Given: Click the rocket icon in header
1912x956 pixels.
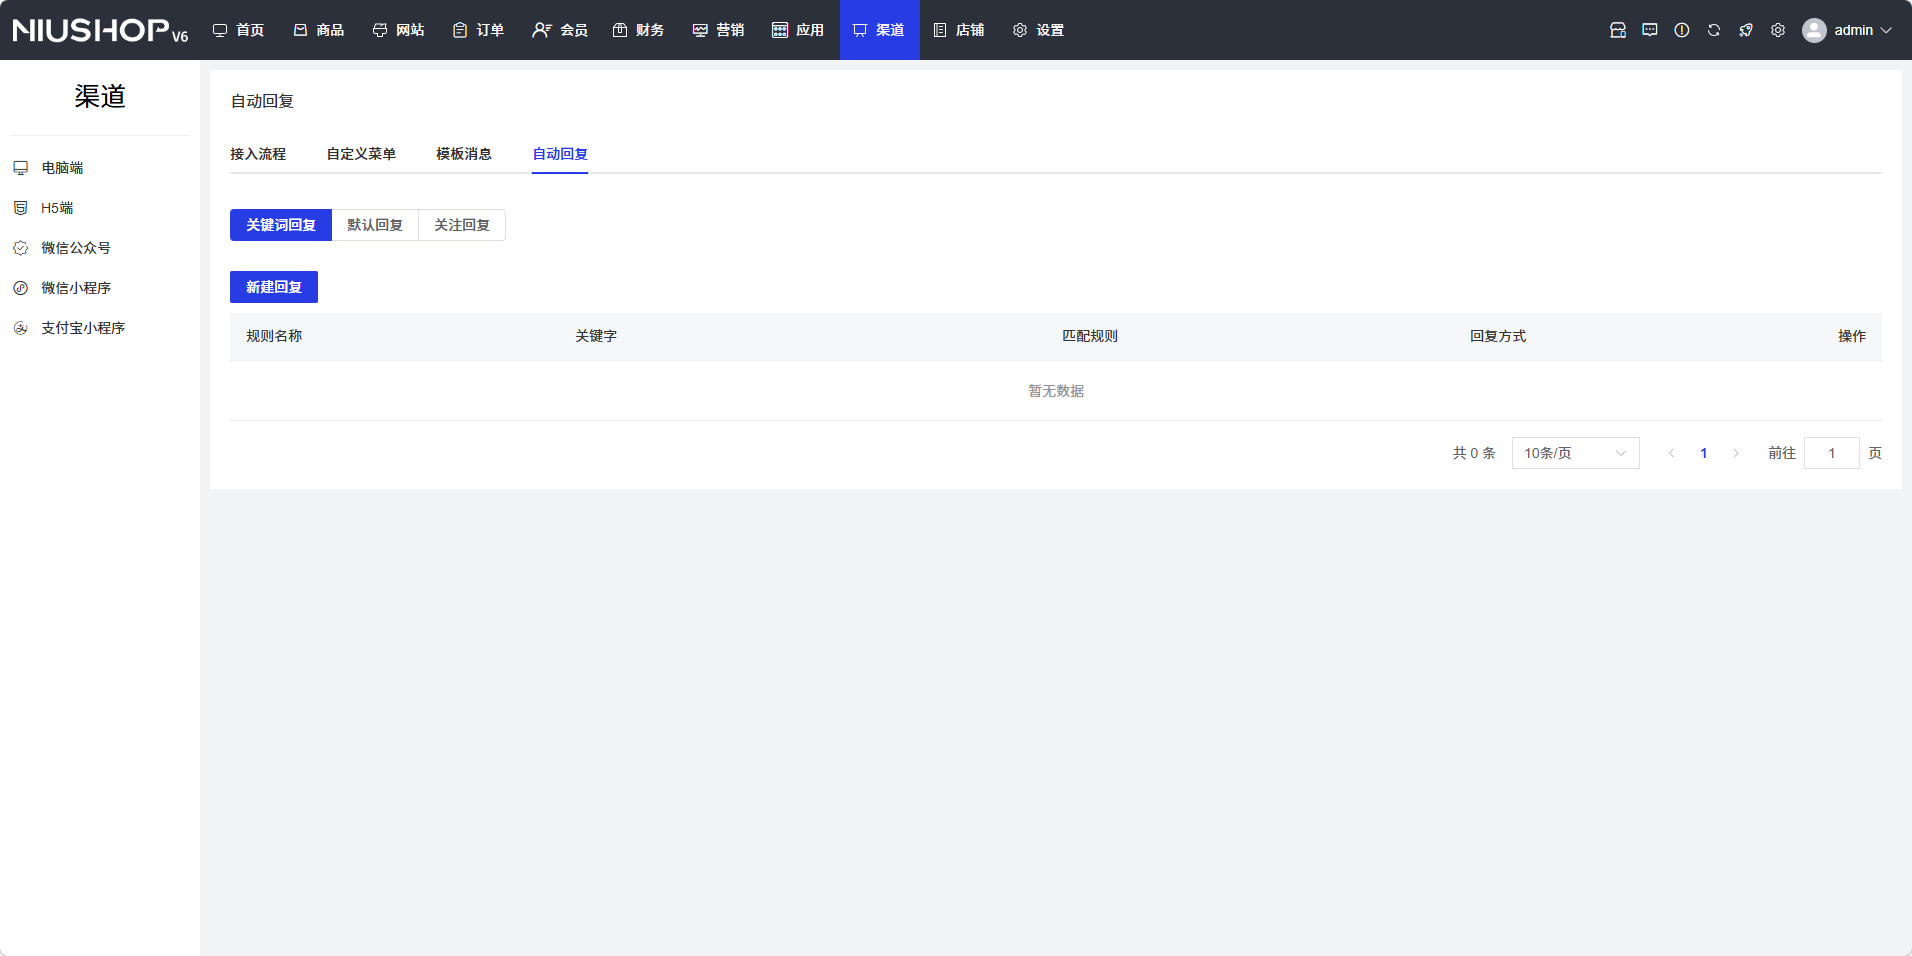Looking at the screenshot, I should pyautogui.click(x=1745, y=30).
